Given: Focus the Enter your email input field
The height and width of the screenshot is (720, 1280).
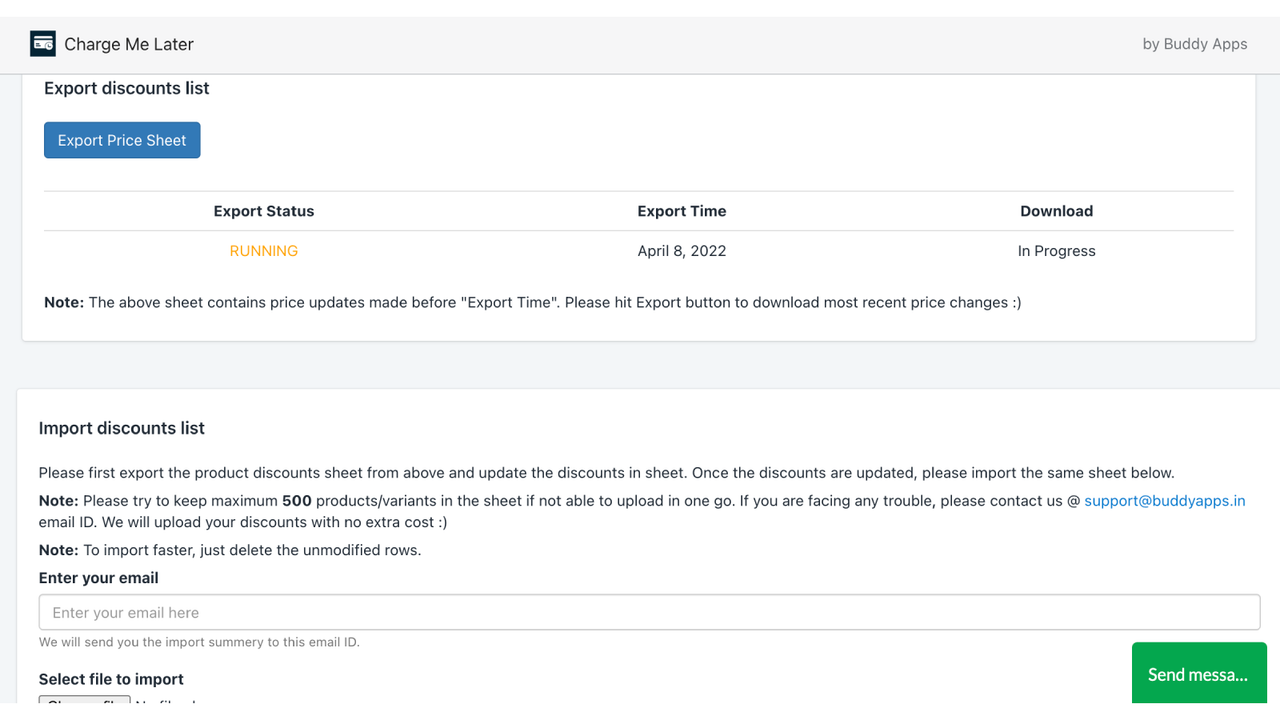Looking at the screenshot, I should [649, 613].
